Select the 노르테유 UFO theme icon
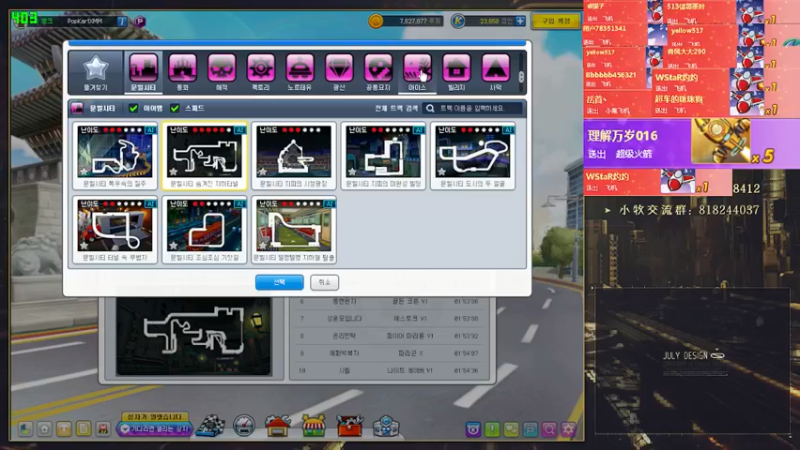 [x=300, y=72]
